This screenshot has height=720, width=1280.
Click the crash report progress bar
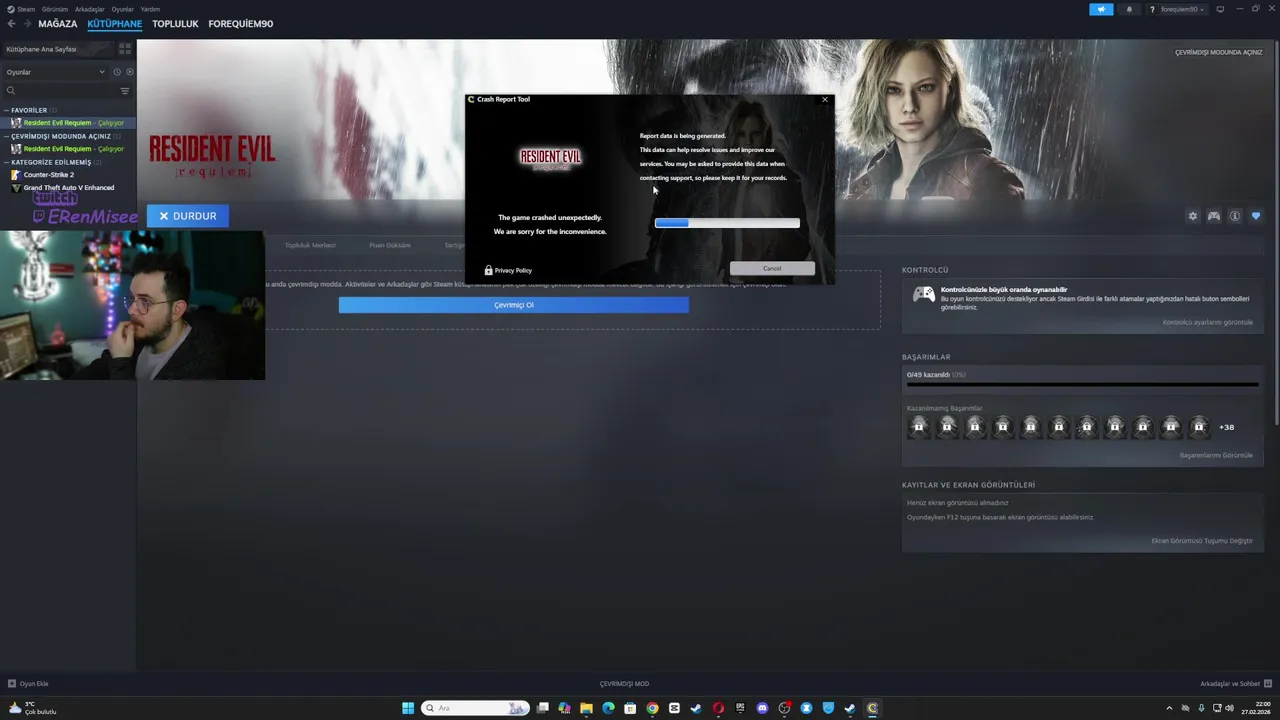727,223
